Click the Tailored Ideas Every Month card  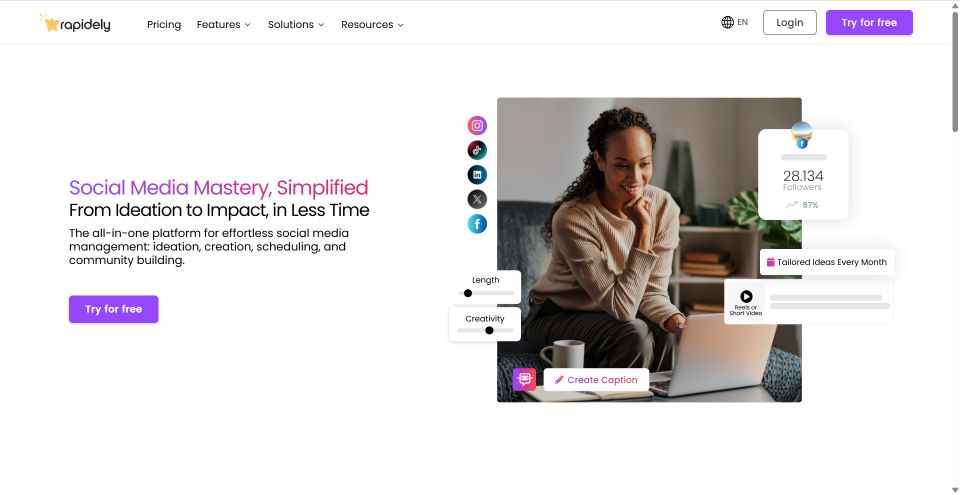coord(827,262)
